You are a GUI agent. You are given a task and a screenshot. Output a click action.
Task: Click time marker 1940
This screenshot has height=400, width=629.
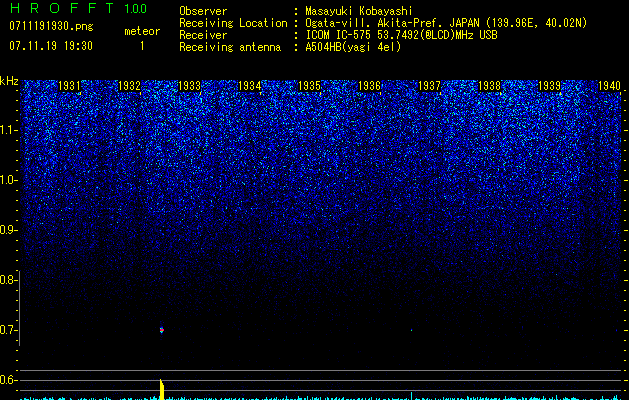(609, 86)
